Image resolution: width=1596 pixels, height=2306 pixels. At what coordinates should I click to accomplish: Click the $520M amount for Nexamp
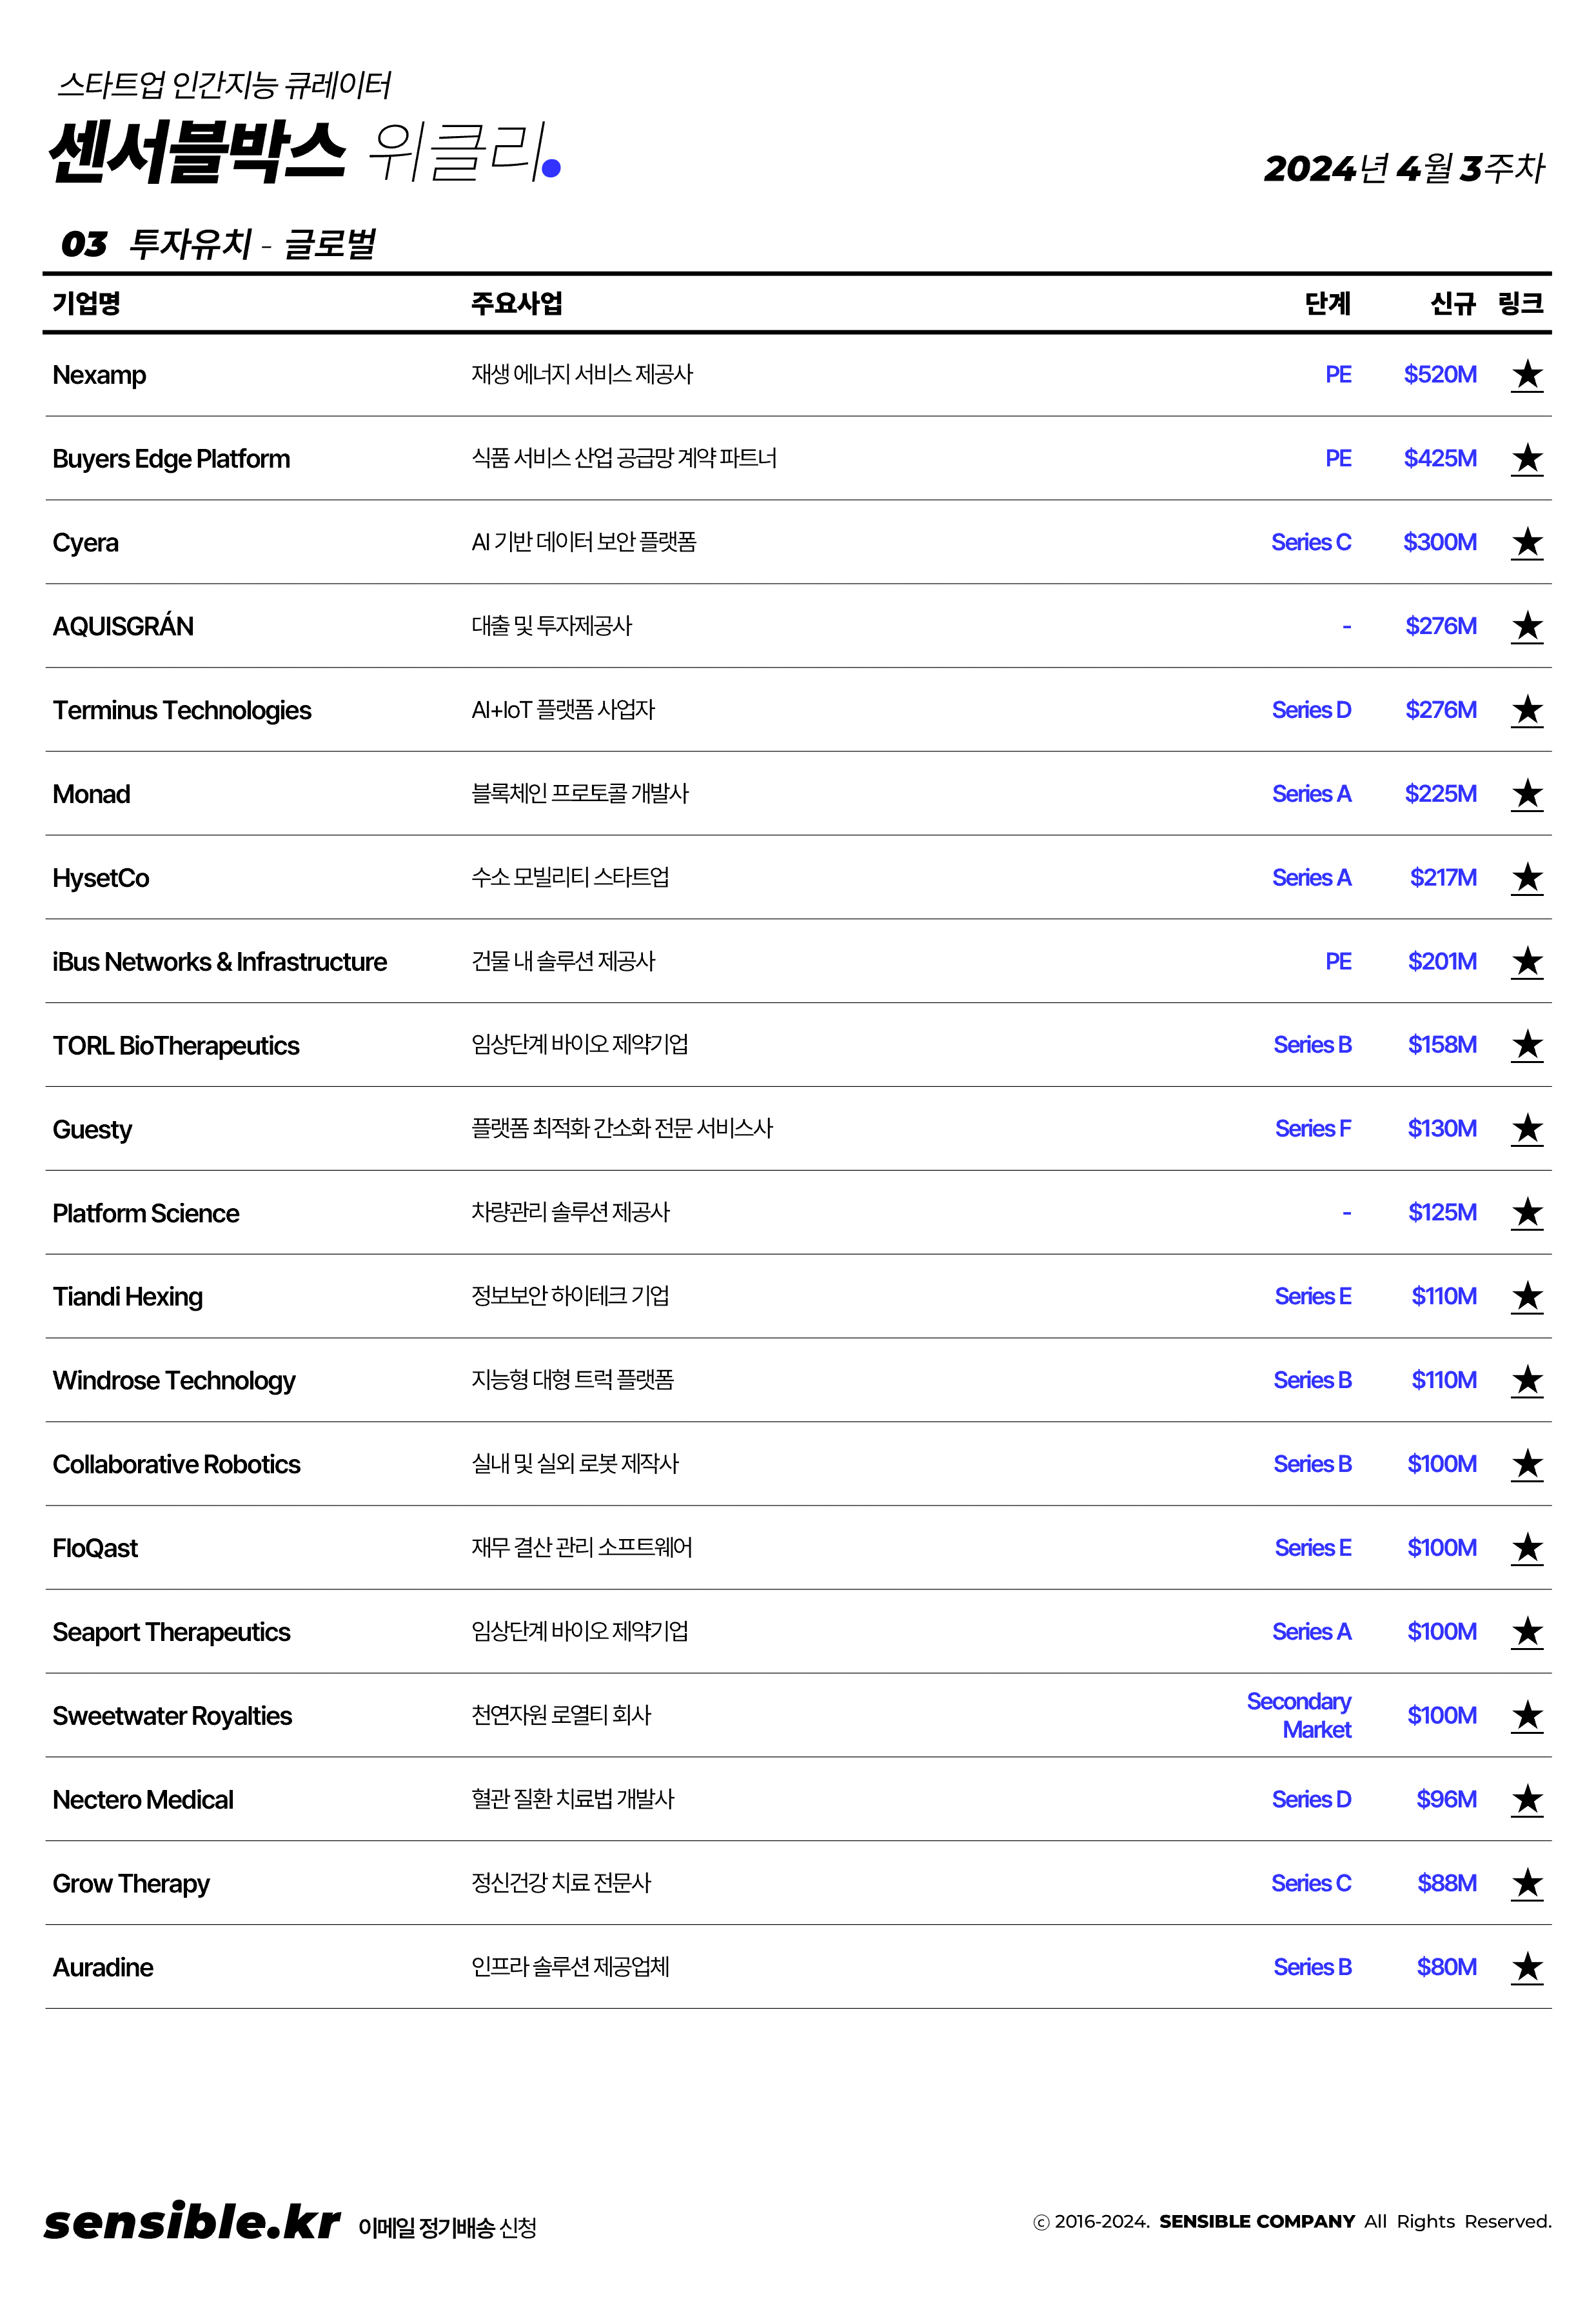click(1439, 375)
